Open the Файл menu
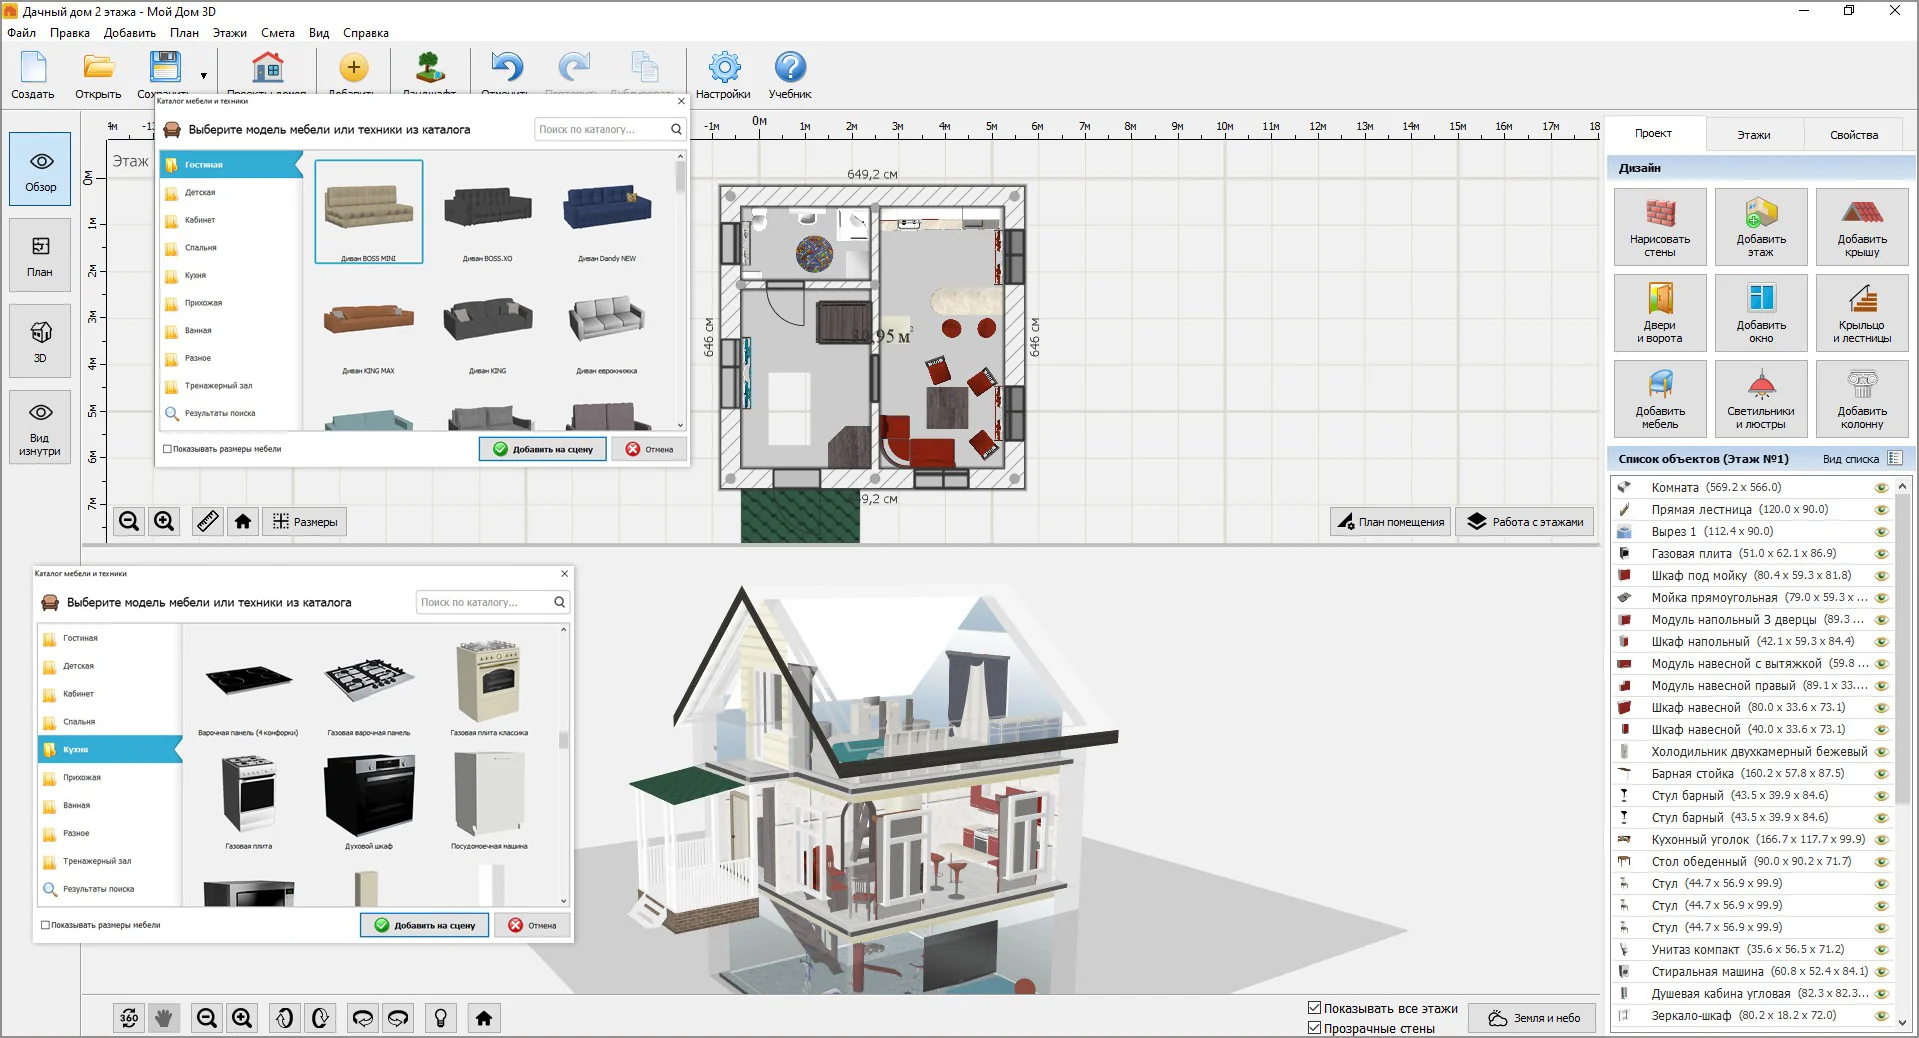 point(22,33)
